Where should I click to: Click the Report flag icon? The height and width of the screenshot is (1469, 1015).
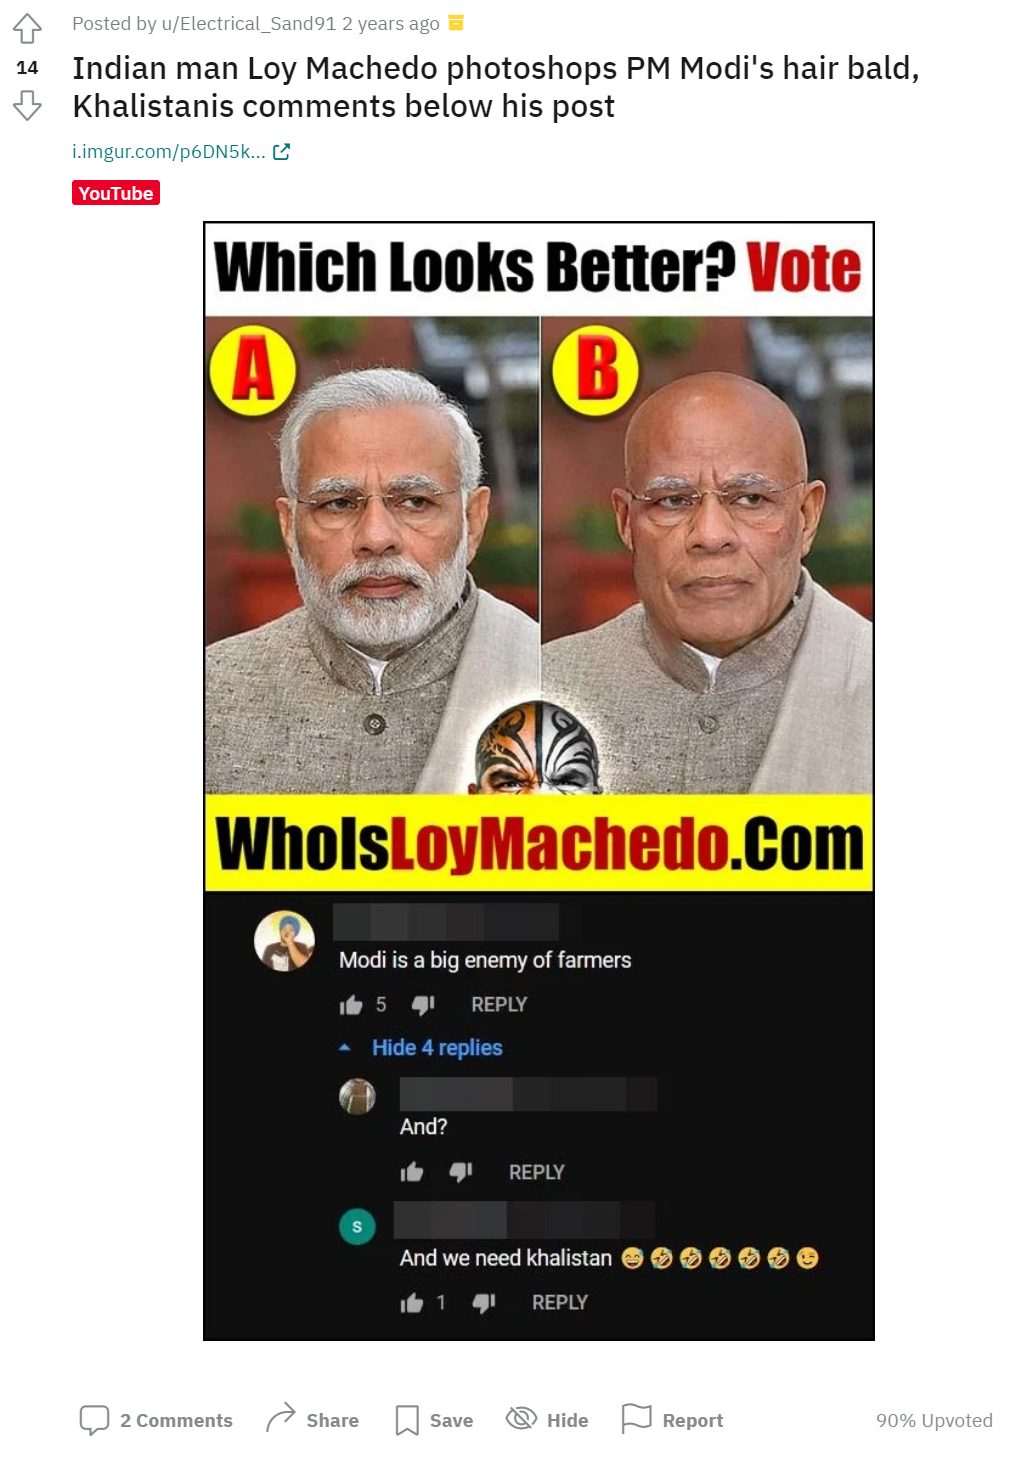point(636,1418)
